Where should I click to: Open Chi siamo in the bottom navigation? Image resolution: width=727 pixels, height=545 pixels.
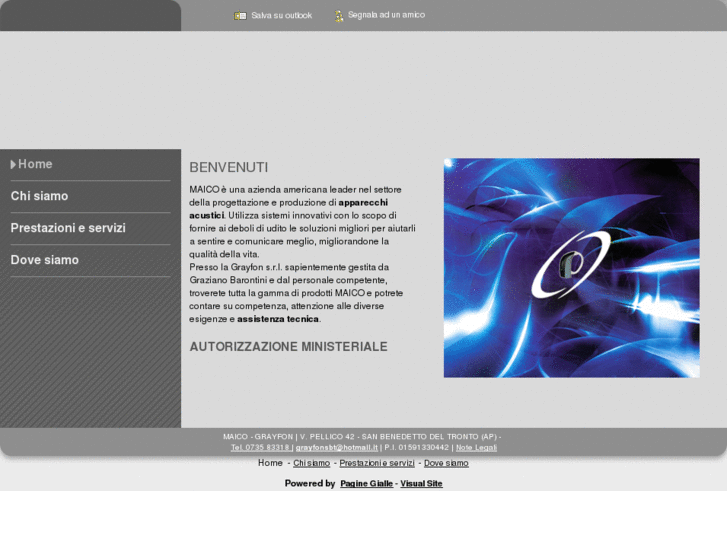point(312,463)
